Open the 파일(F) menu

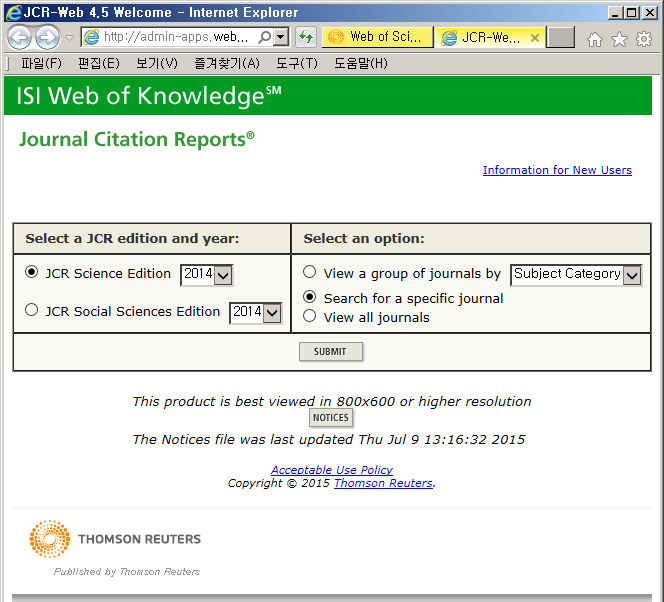click(x=42, y=64)
